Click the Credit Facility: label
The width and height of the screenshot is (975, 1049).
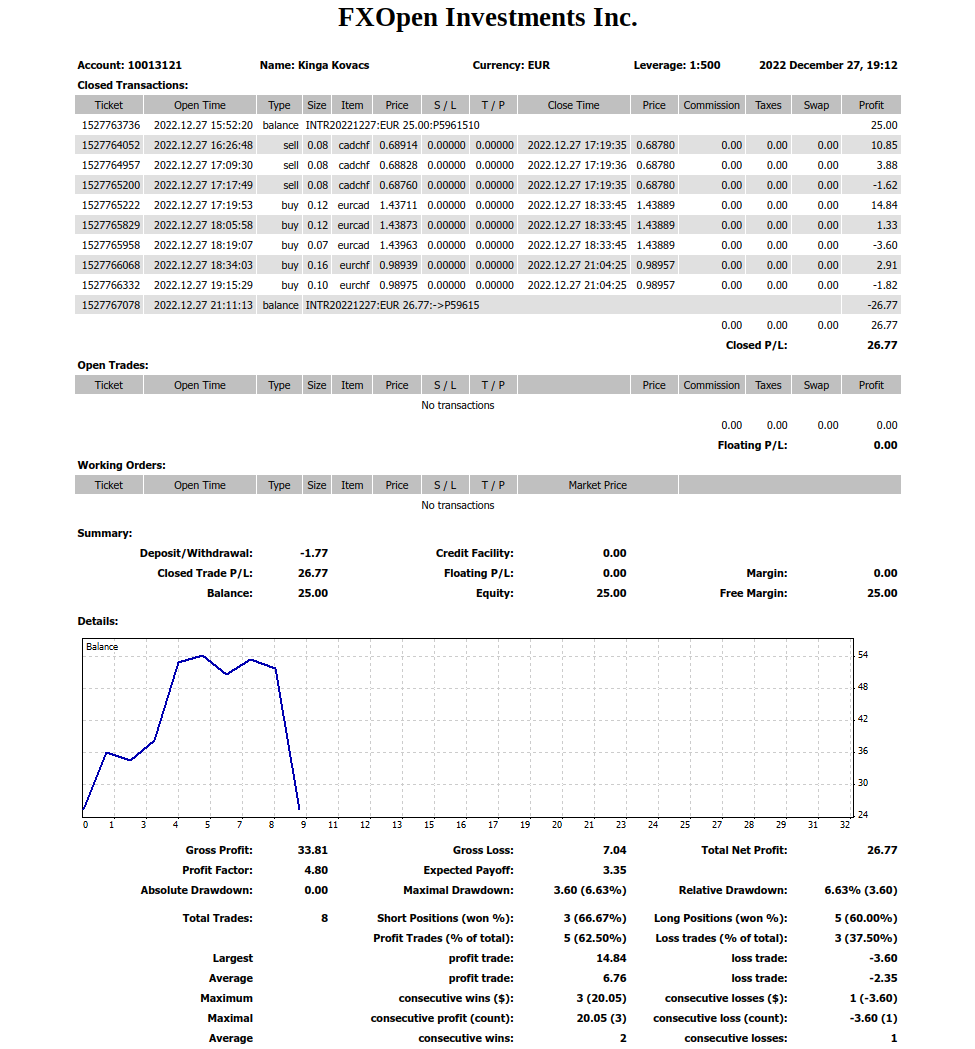click(474, 553)
